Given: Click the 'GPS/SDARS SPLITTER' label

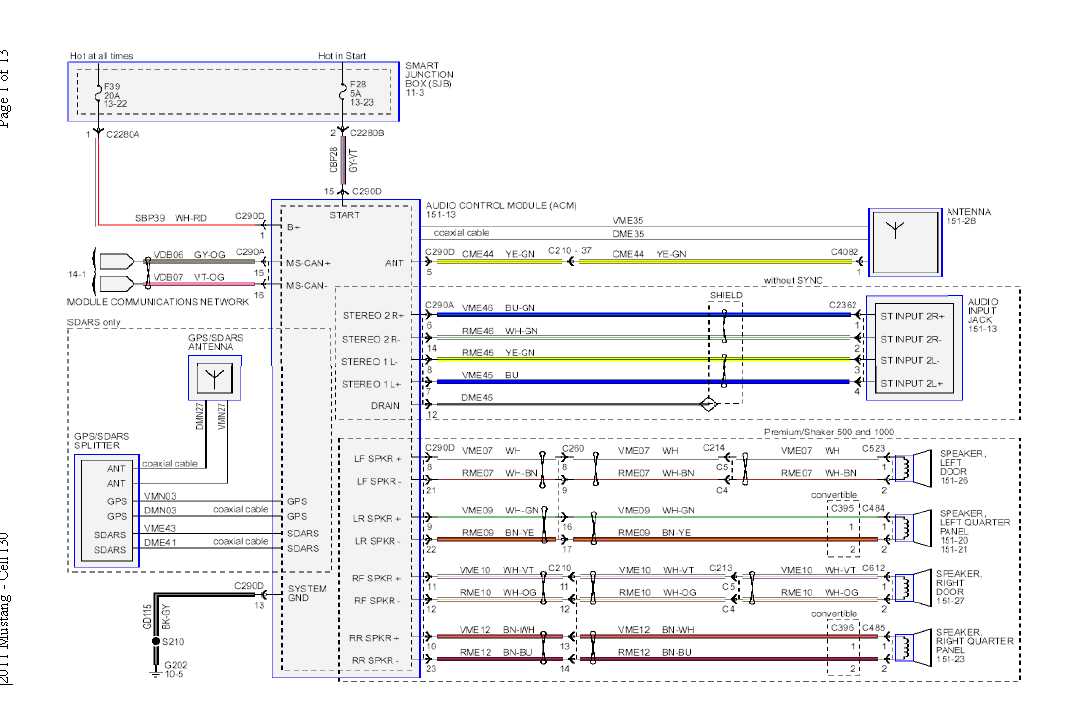Looking at the screenshot, I should pyautogui.click(x=102, y=441).
